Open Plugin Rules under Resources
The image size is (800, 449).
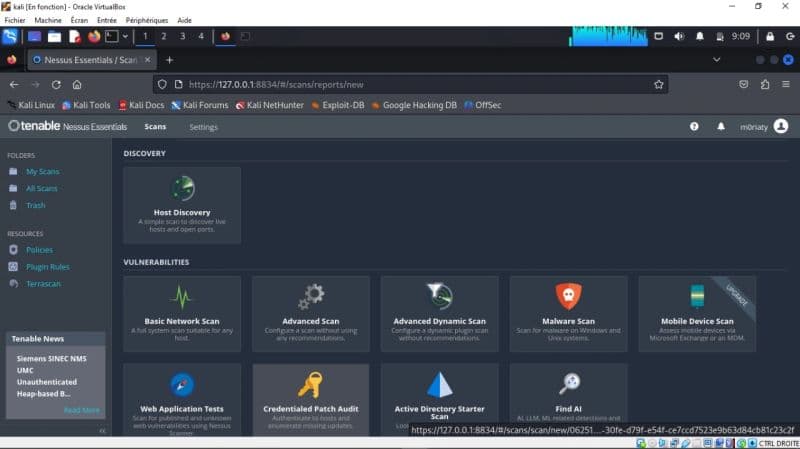pos(47,267)
